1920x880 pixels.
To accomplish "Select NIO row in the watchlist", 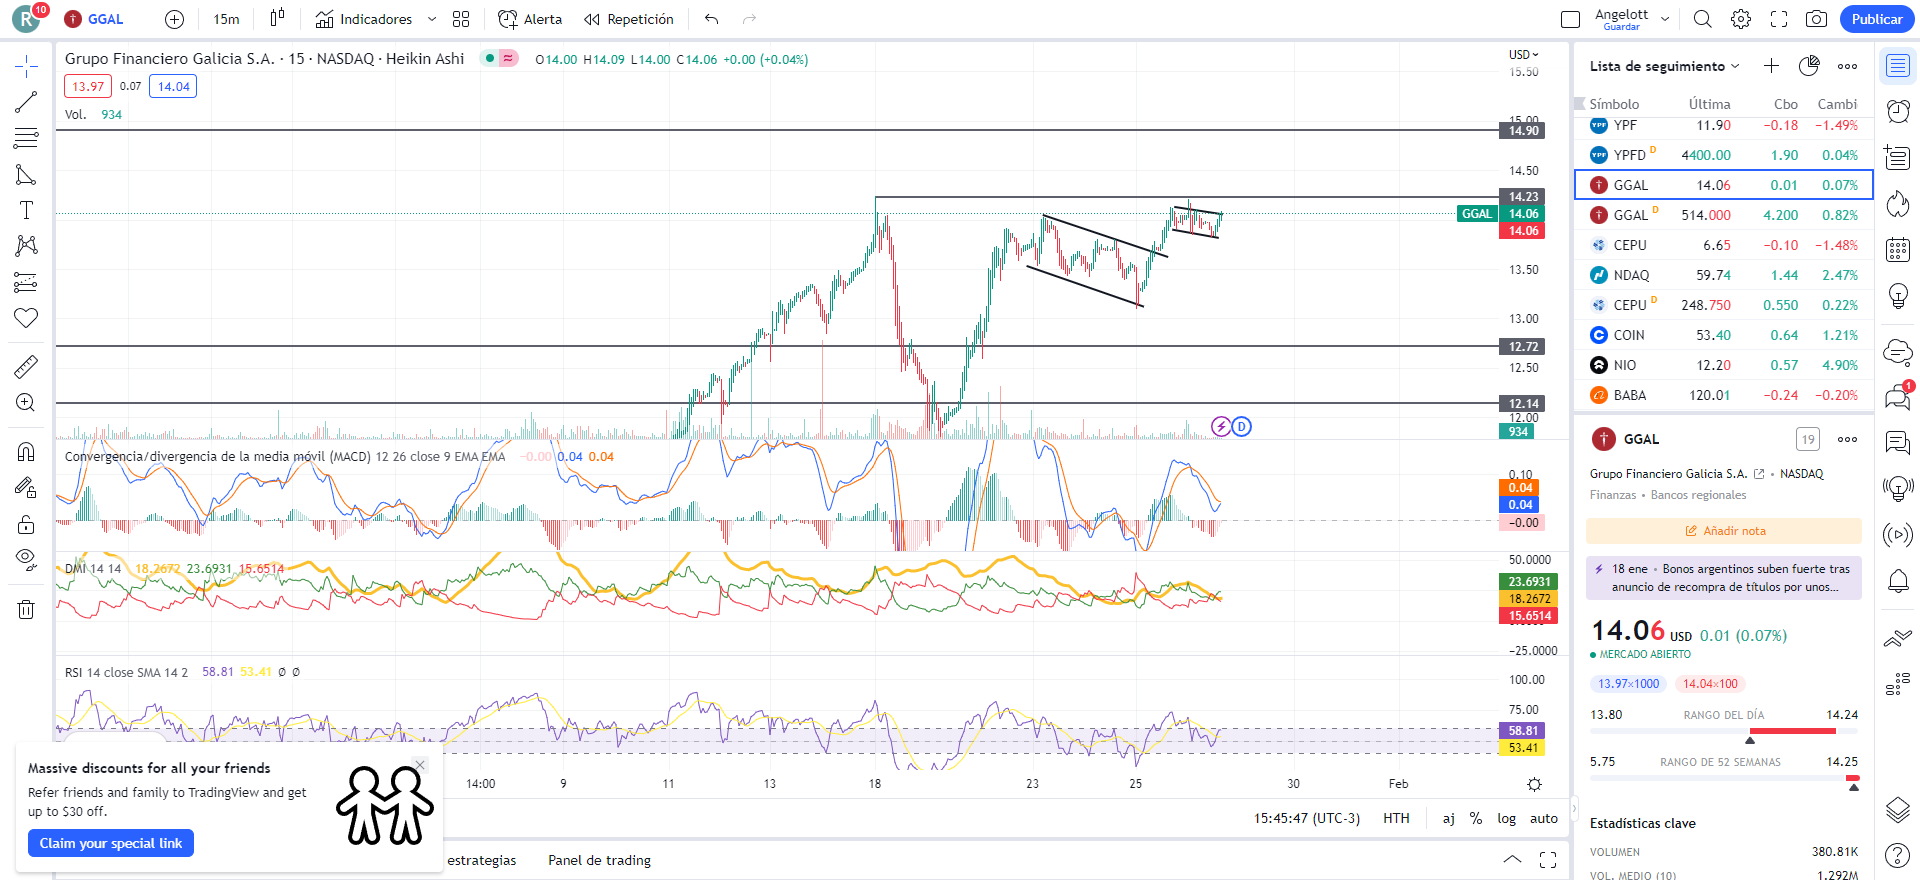I will [1723, 365].
